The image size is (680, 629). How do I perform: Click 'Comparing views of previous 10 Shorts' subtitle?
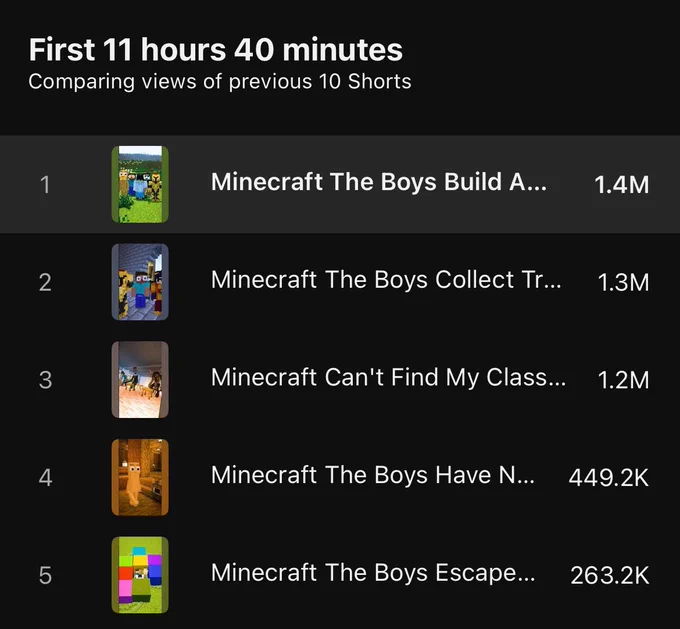coord(220,82)
